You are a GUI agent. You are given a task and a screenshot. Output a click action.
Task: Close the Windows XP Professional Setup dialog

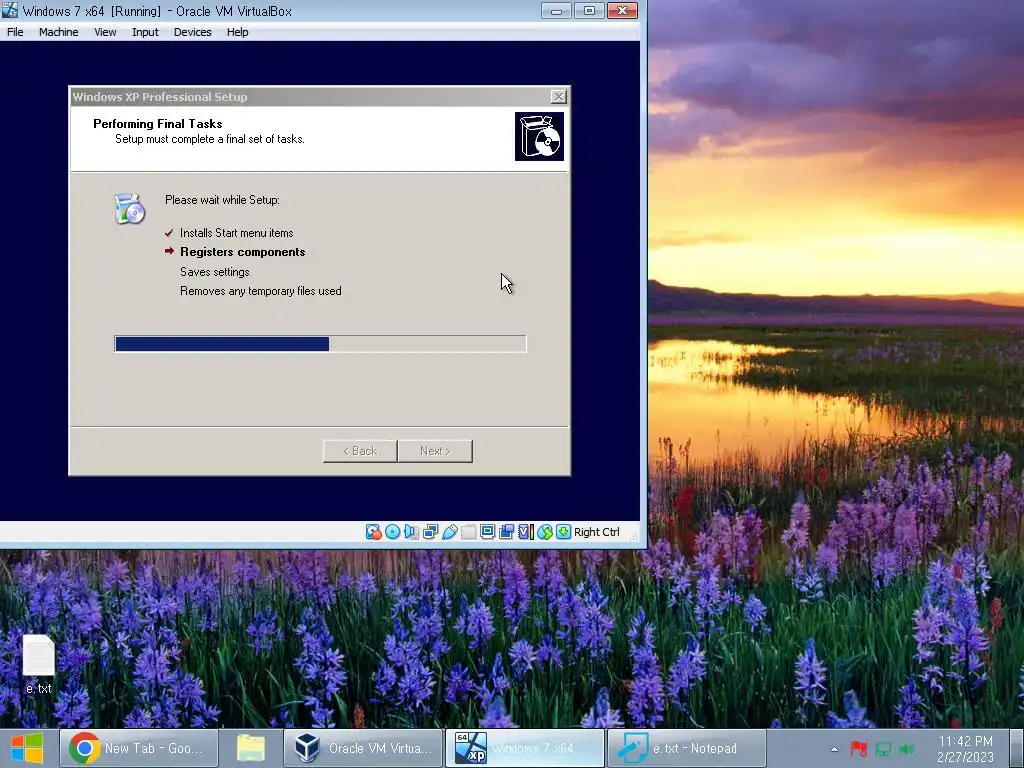click(558, 97)
